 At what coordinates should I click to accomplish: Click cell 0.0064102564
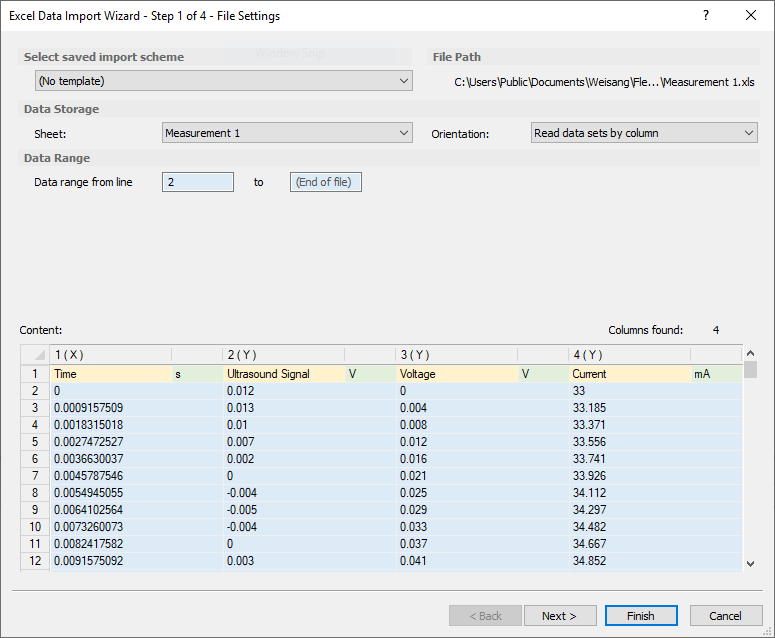tap(136, 510)
